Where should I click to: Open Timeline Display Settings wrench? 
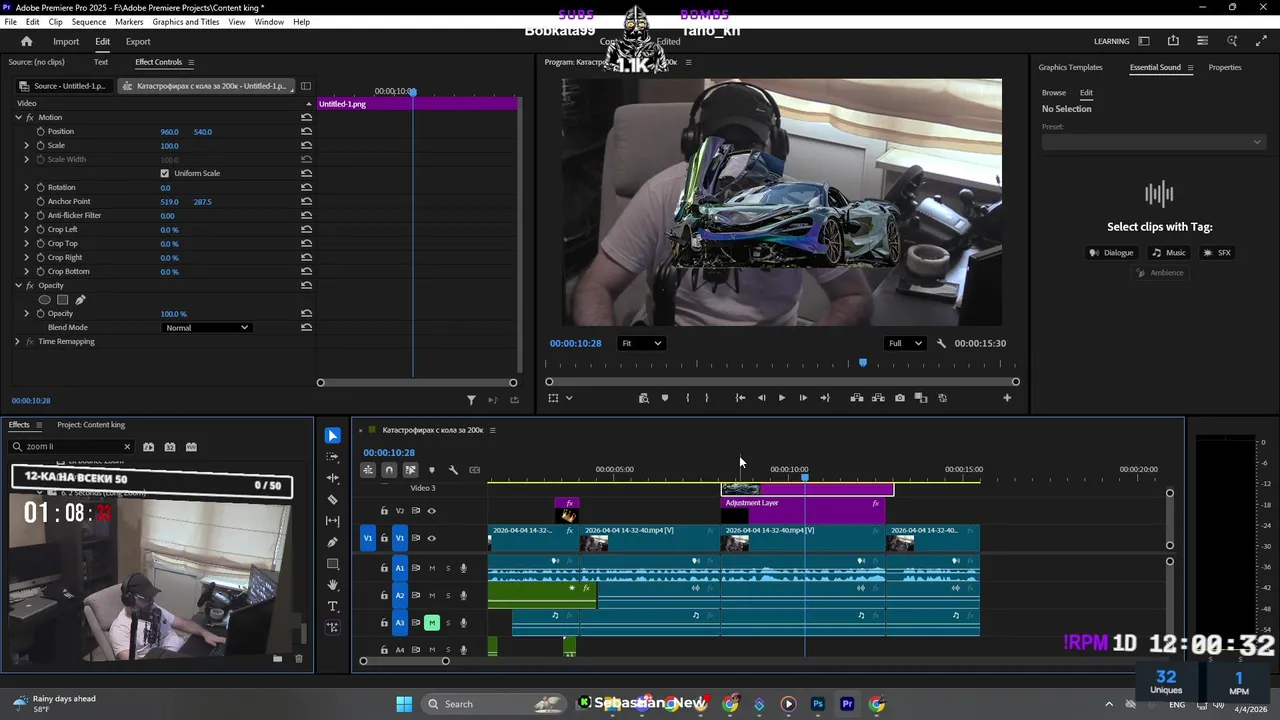[x=453, y=470]
